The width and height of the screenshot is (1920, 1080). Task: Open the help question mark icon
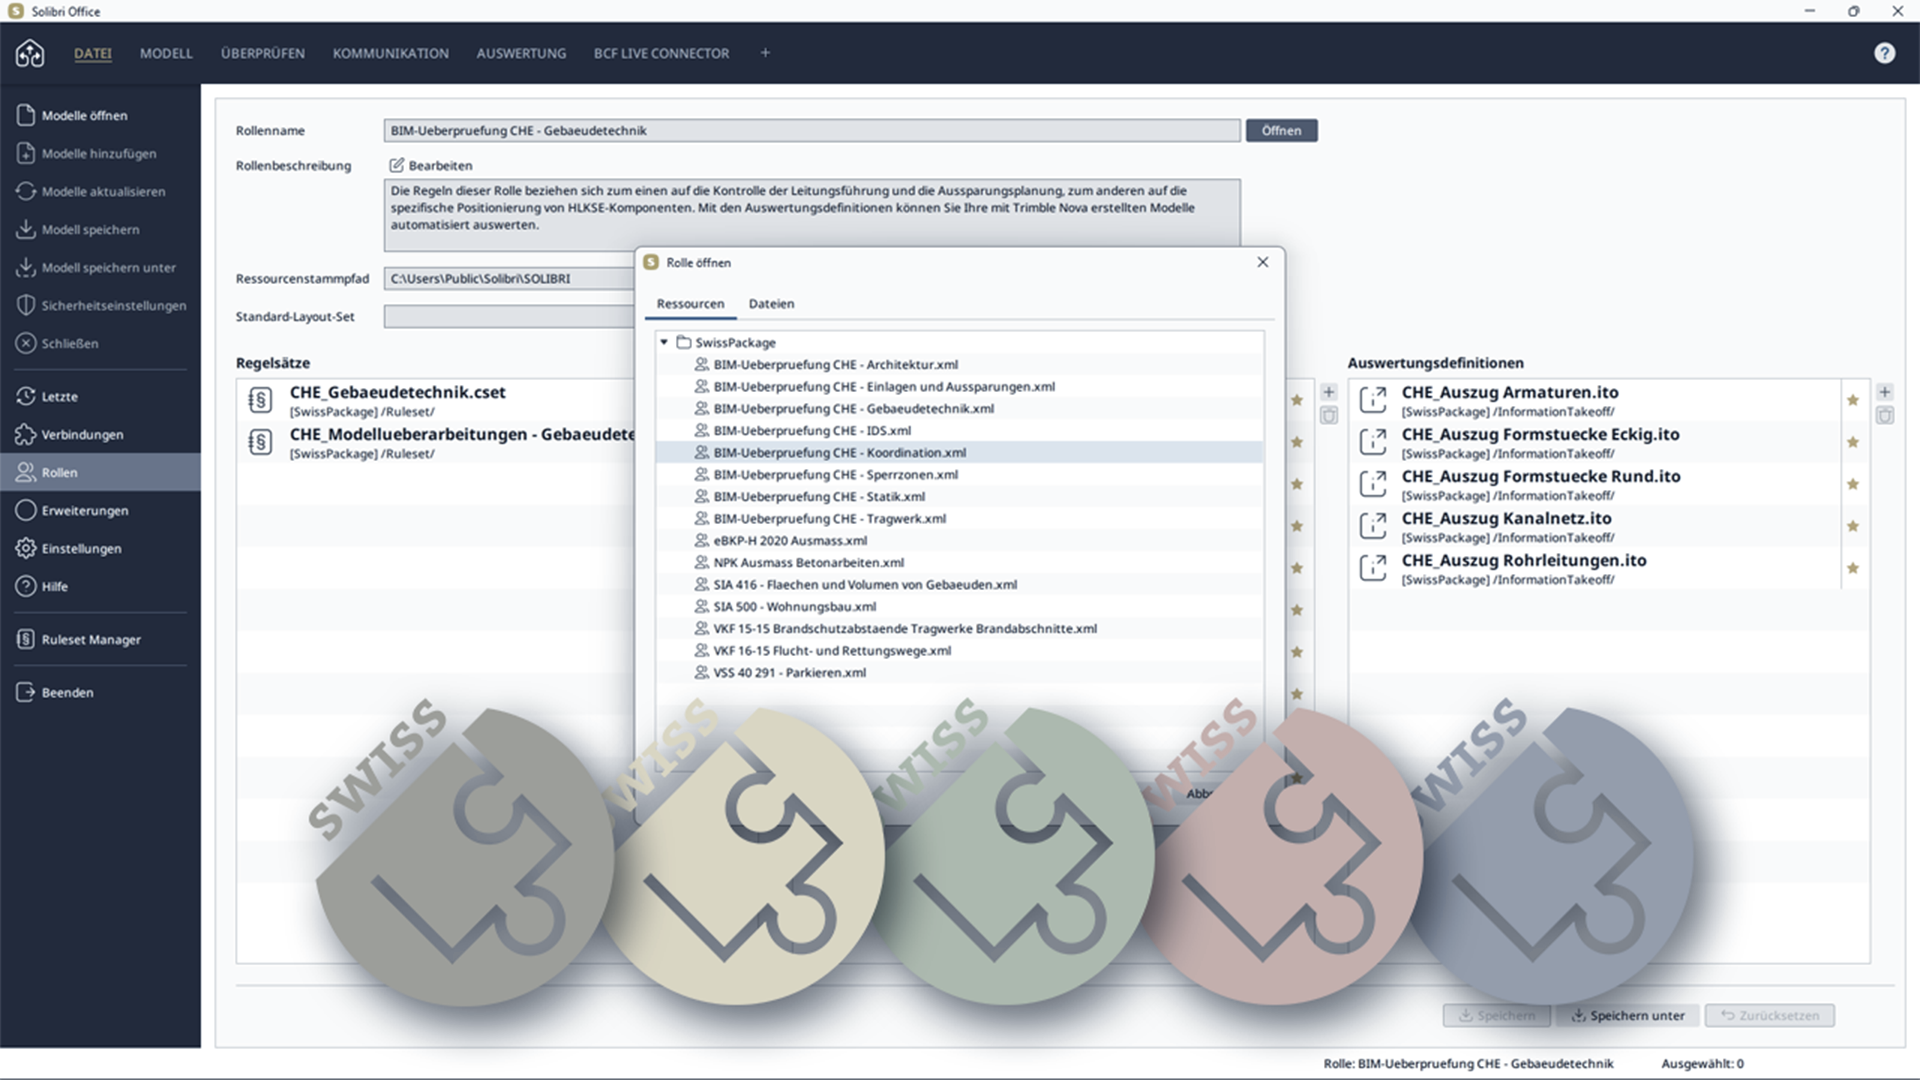[1884, 53]
